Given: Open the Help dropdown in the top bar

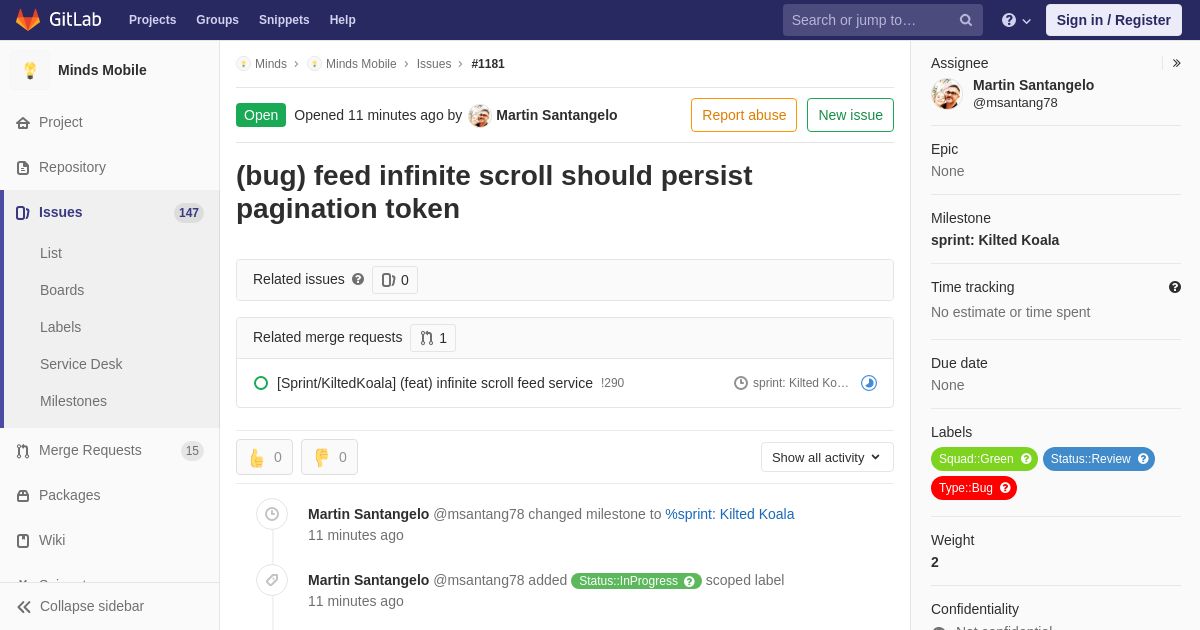Looking at the screenshot, I should coord(1016,20).
